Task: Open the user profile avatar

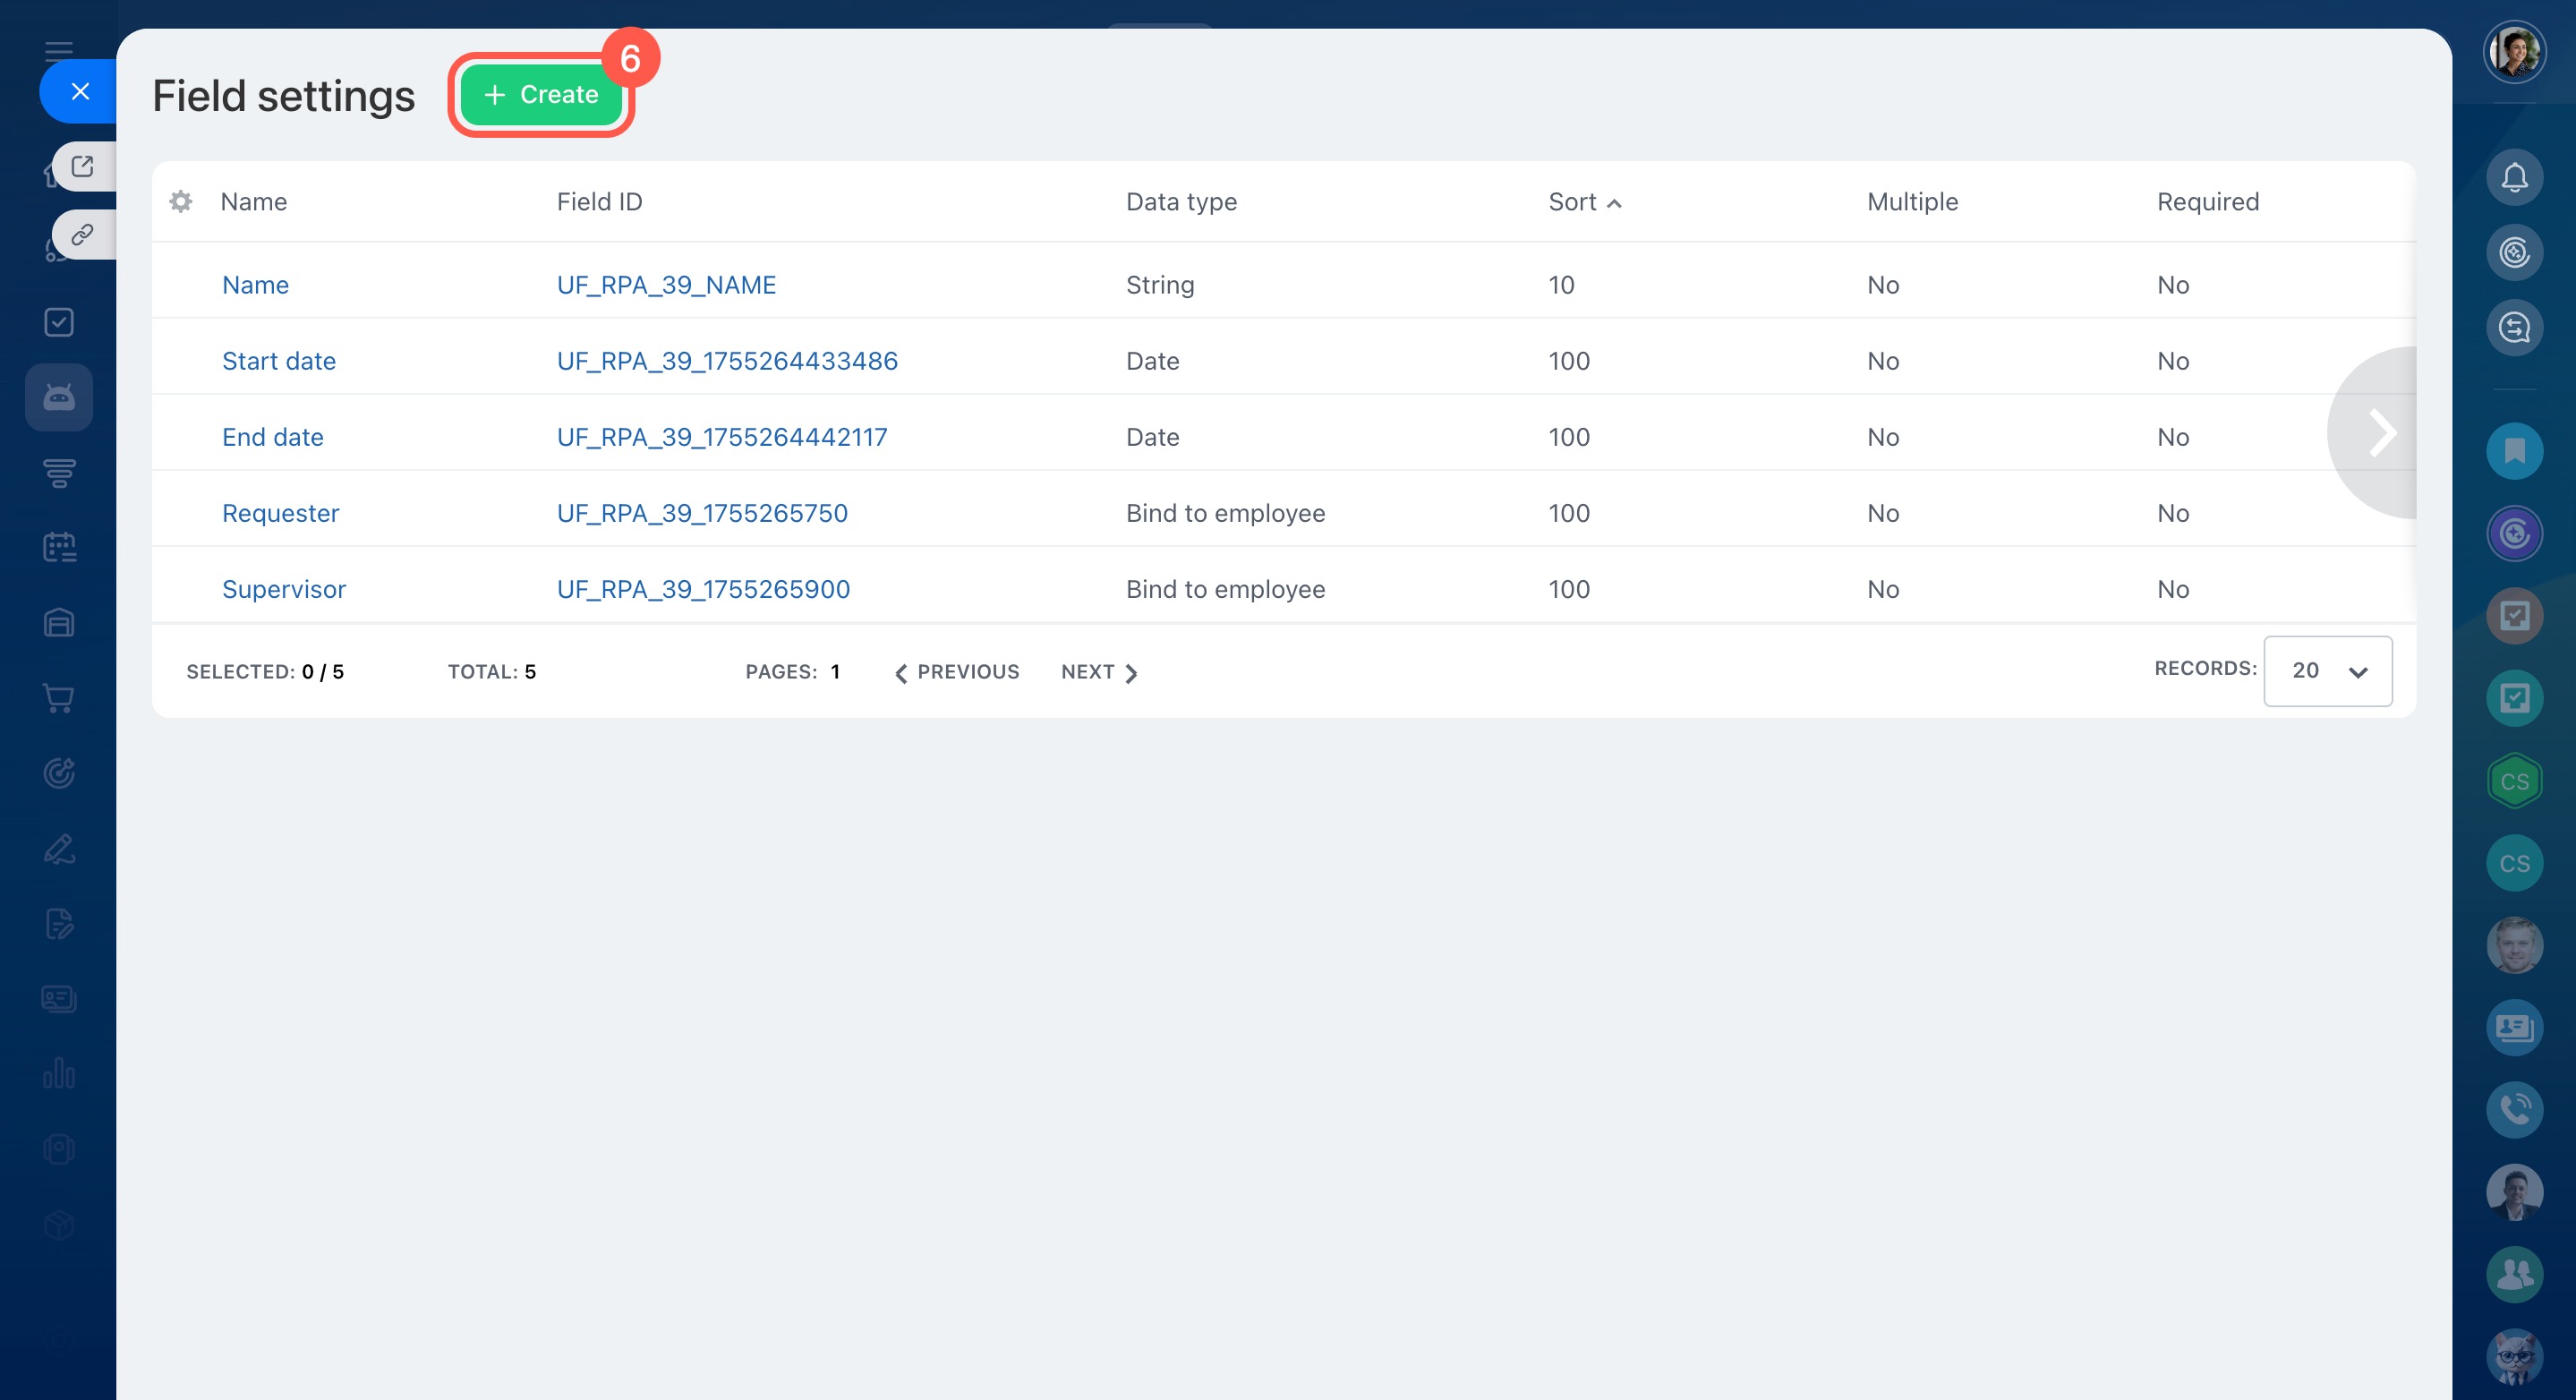Action: pos(2514,52)
